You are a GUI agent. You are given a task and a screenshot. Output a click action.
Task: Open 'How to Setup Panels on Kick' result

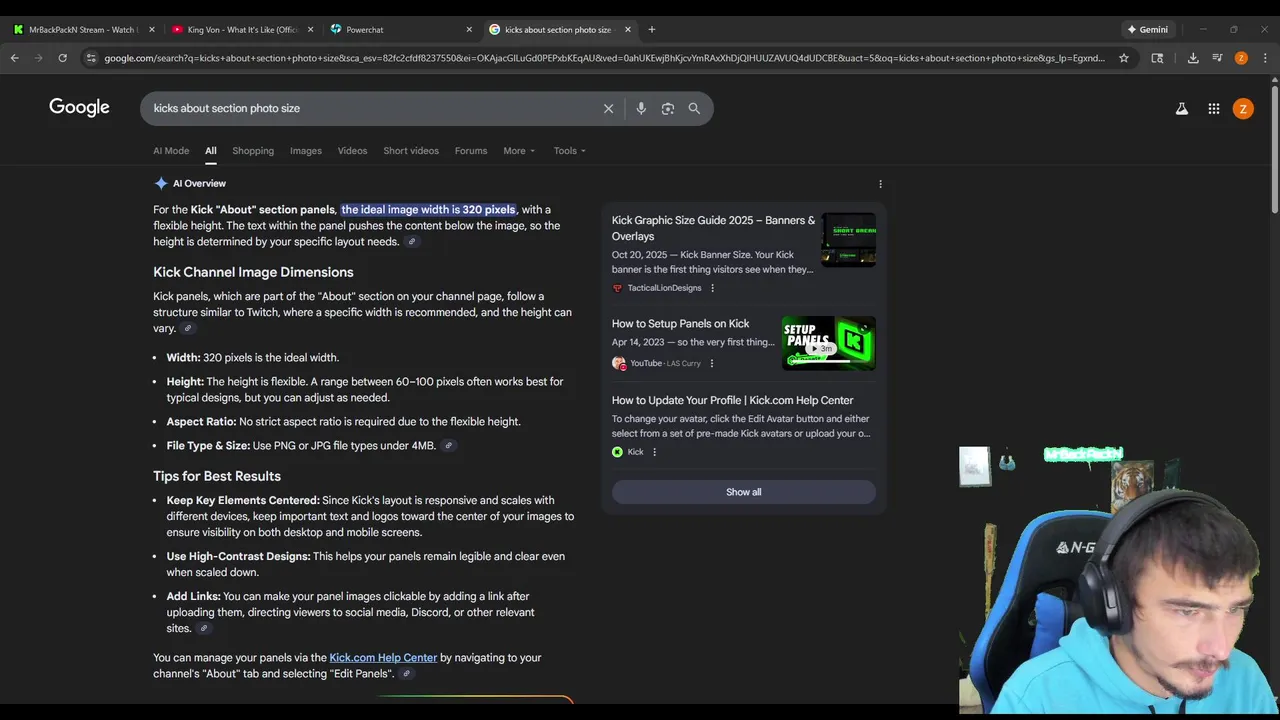pos(680,324)
